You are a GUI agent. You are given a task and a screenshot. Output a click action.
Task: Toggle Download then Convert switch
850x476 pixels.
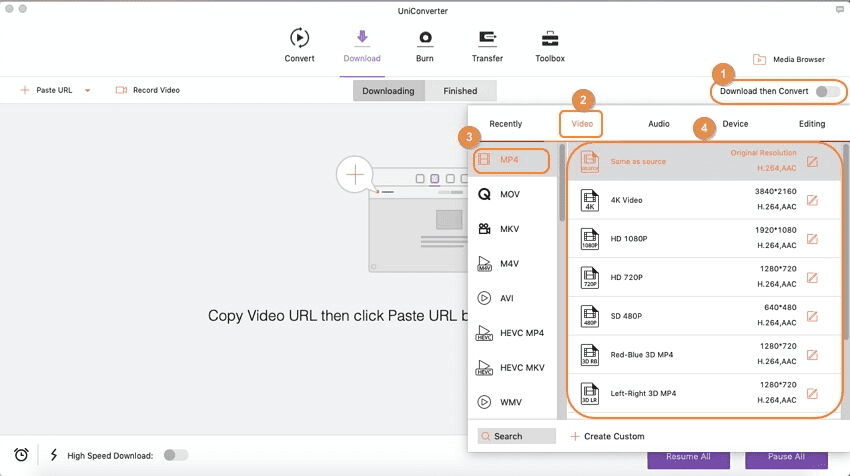(x=826, y=91)
